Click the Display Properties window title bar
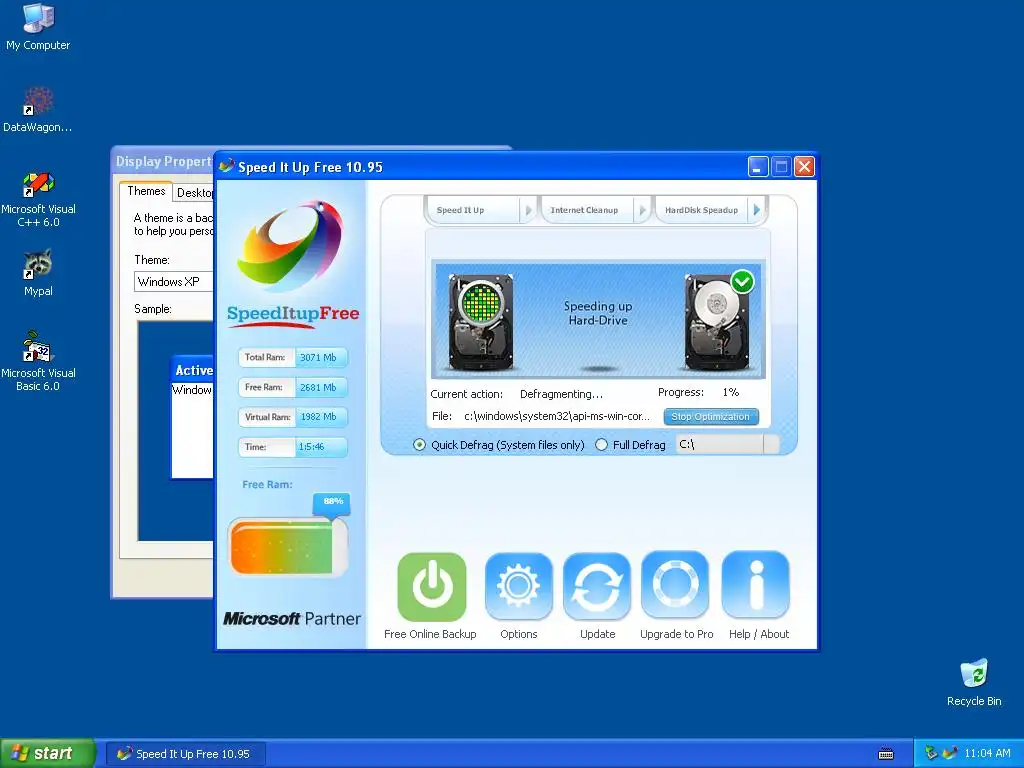The height and width of the screenshot is (768, 1024). (x=163, y=161)
